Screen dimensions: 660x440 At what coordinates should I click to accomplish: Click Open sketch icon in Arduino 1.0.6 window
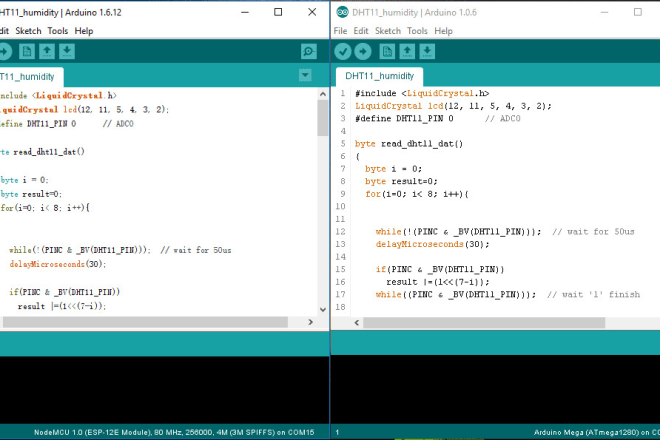(x=407, y=51)
